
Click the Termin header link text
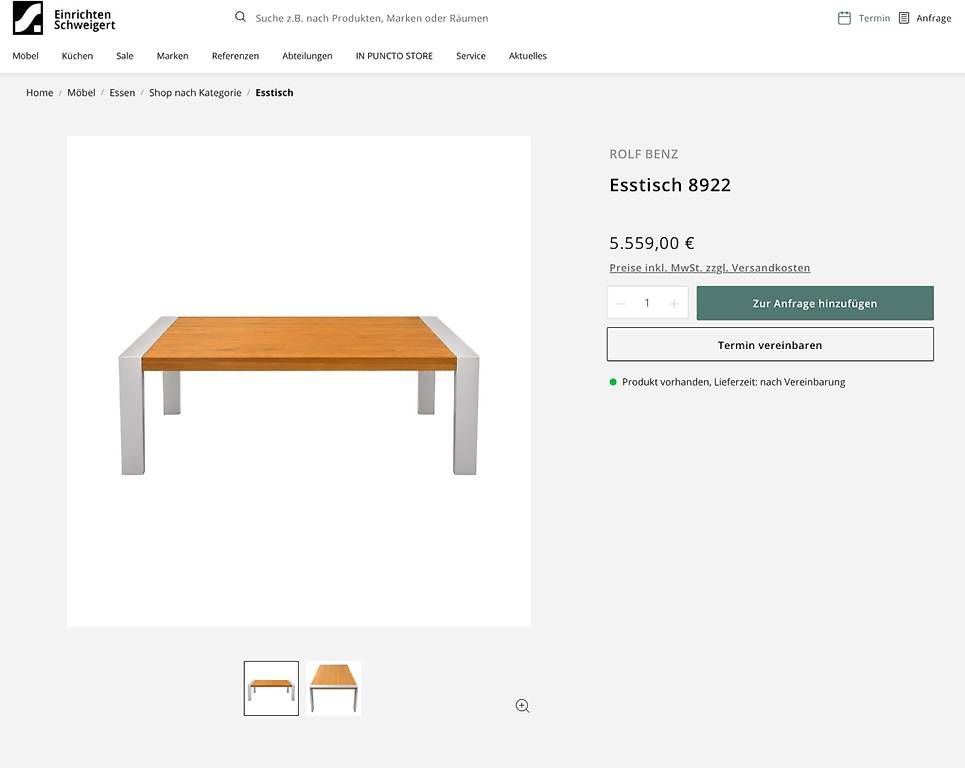point(874,18)
